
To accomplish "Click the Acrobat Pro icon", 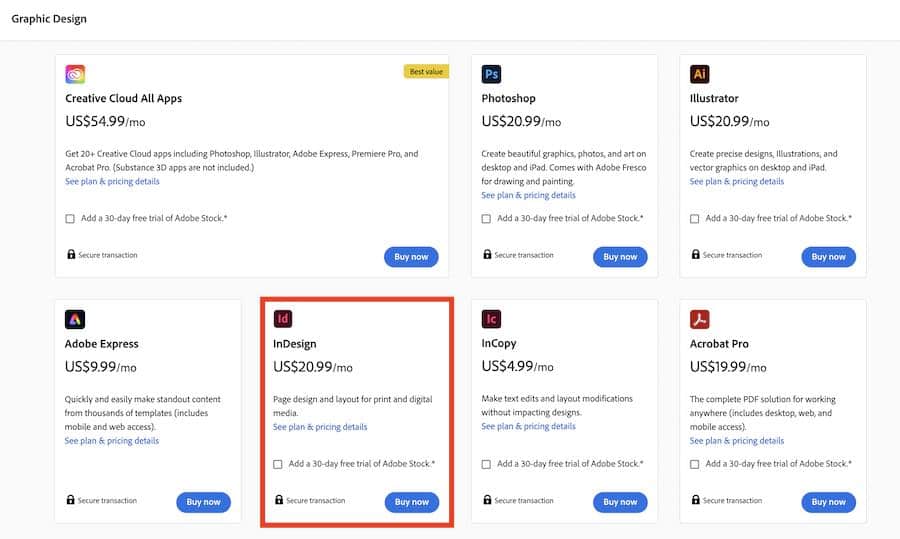I will coord(700,320).
